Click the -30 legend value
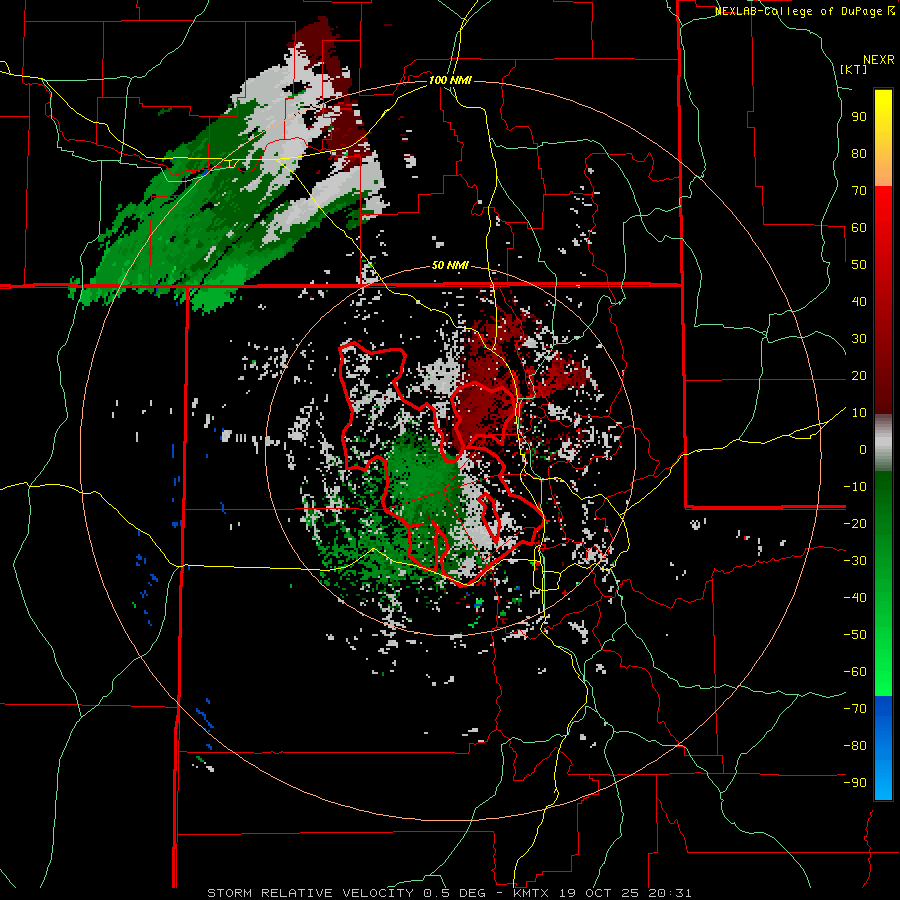This screenshot has width=900, height=900. pos(855,561)
